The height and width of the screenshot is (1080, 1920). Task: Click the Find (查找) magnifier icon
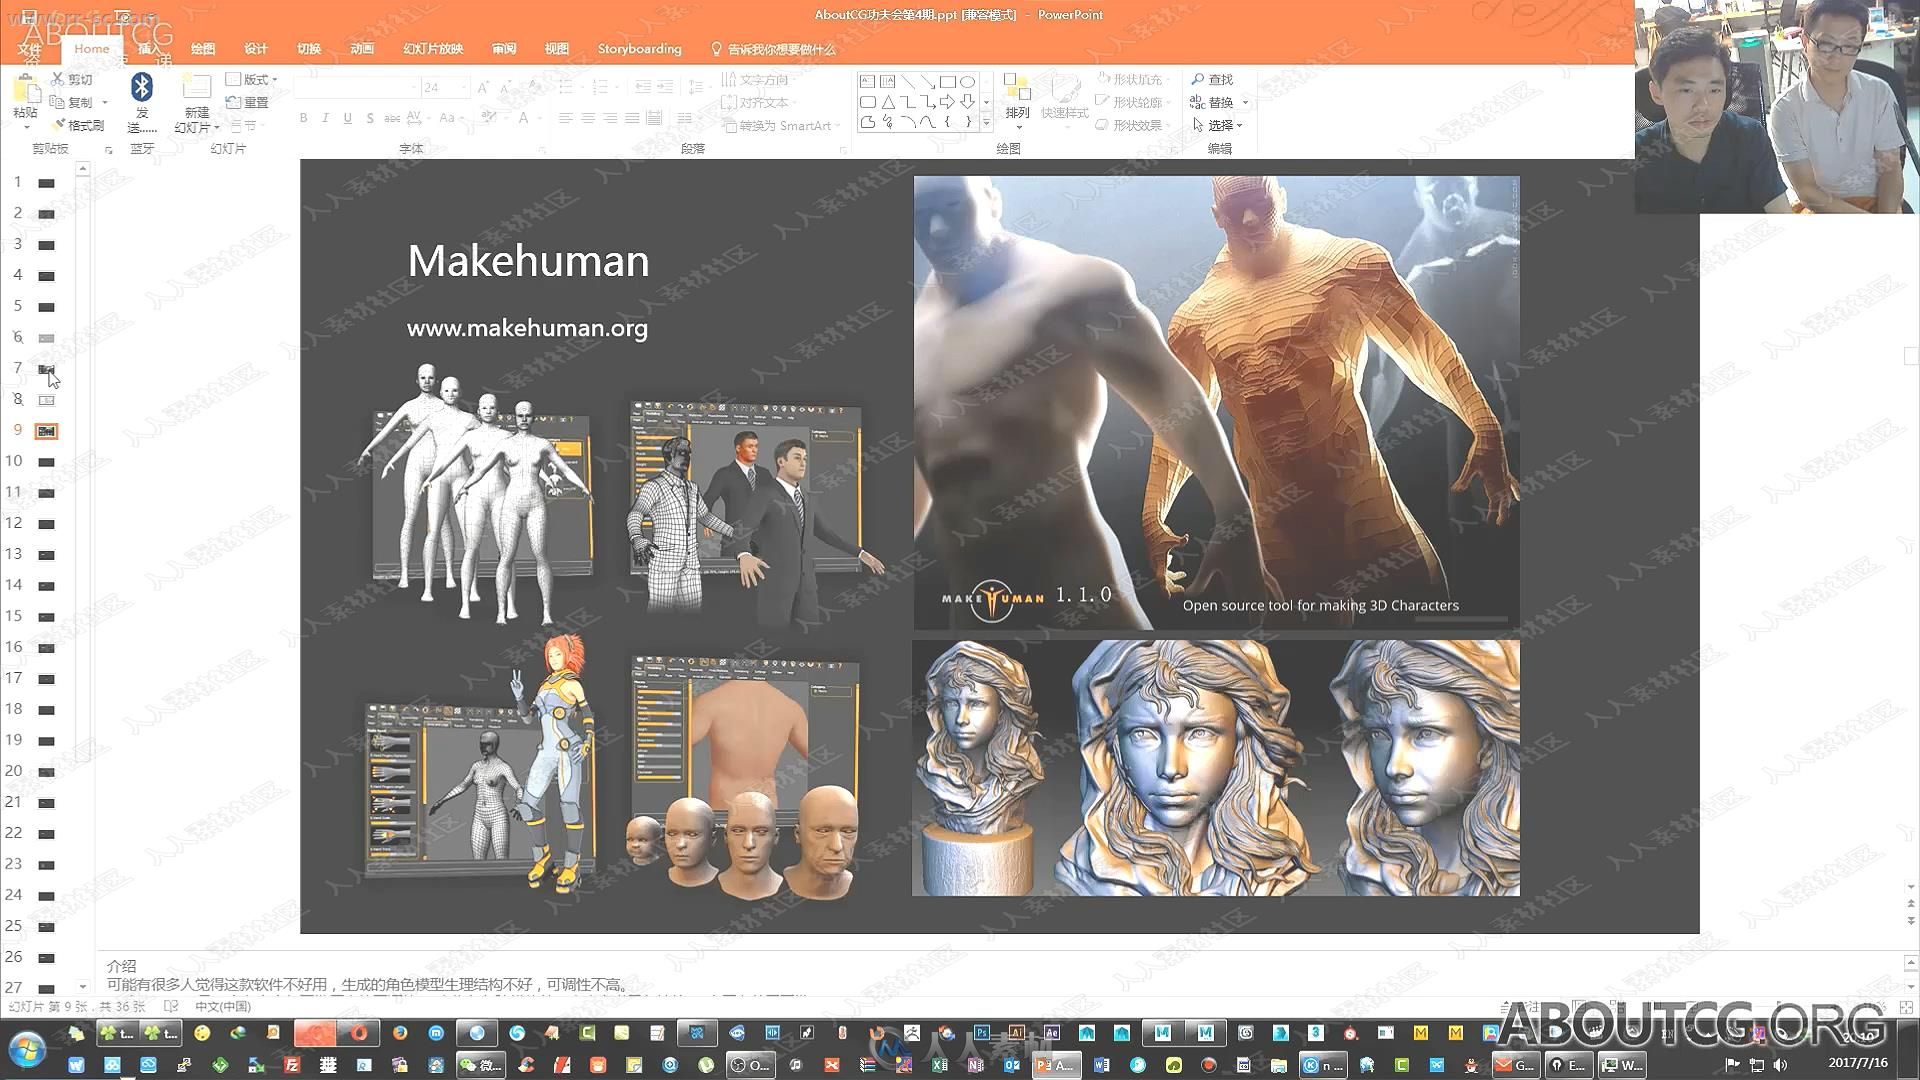click(1198, 79)
